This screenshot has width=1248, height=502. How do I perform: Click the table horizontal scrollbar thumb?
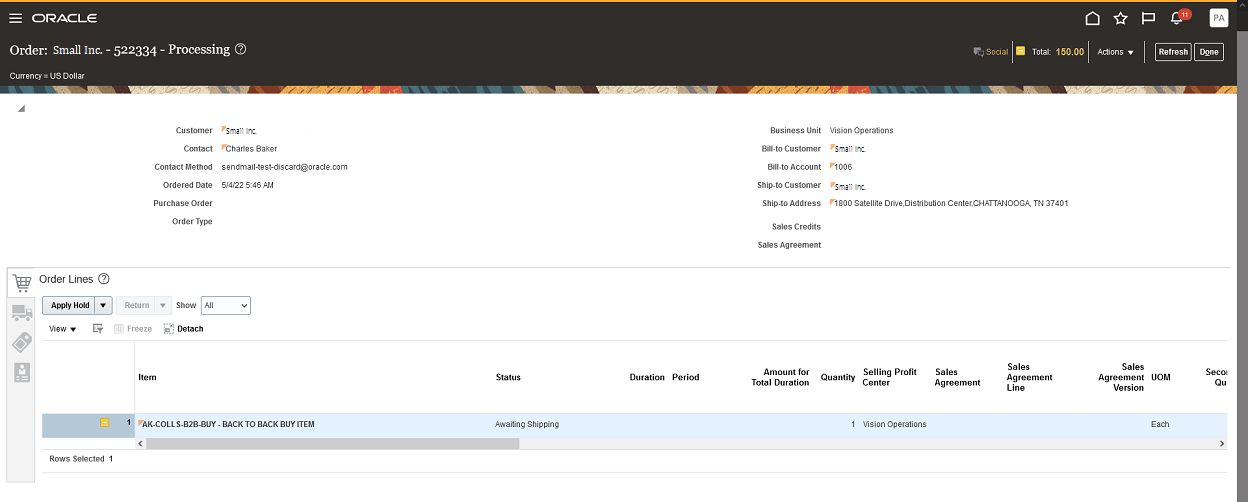click(333, 443)
